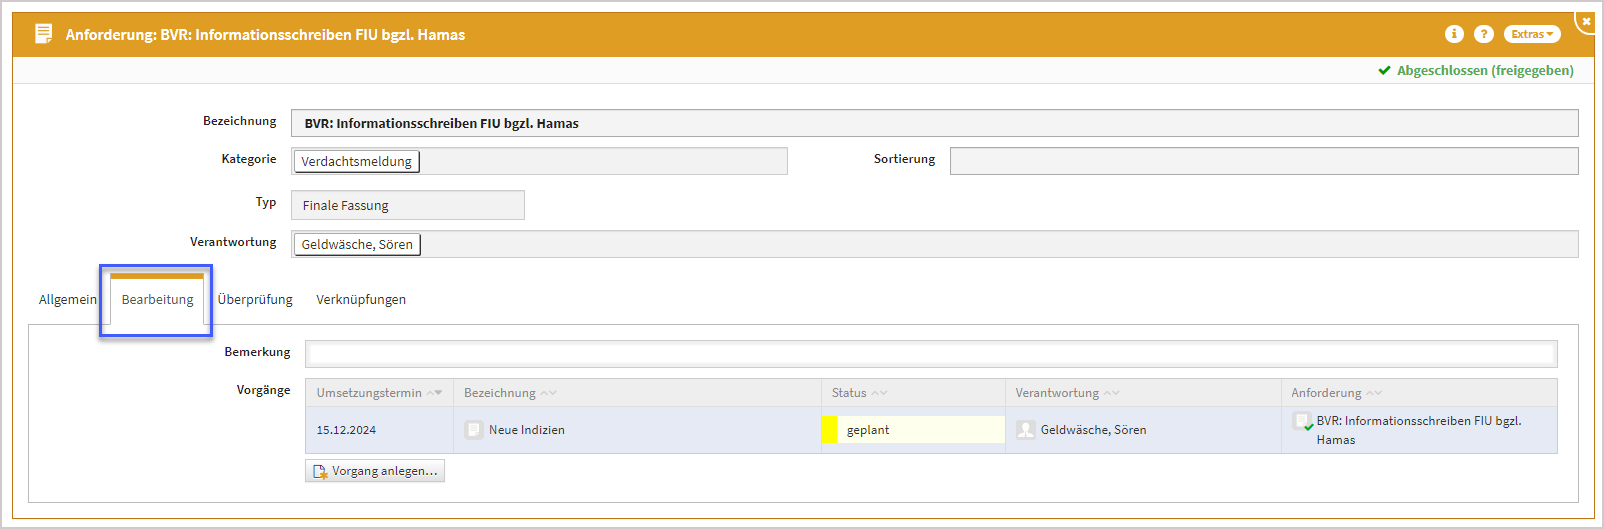The height and width of the screenshot is (529, 1604).
Task: Click the green Abgeschlossen checkmark icon
Action: (1384, 71)
